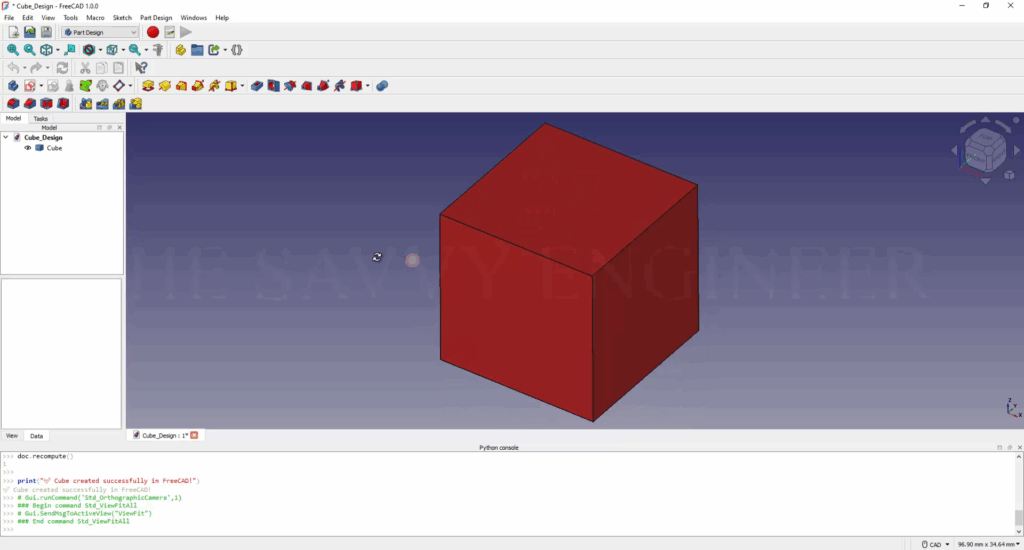Click the Boolean operation icon
Screen dimensions: 1024x550
click(x=382, y=86)
